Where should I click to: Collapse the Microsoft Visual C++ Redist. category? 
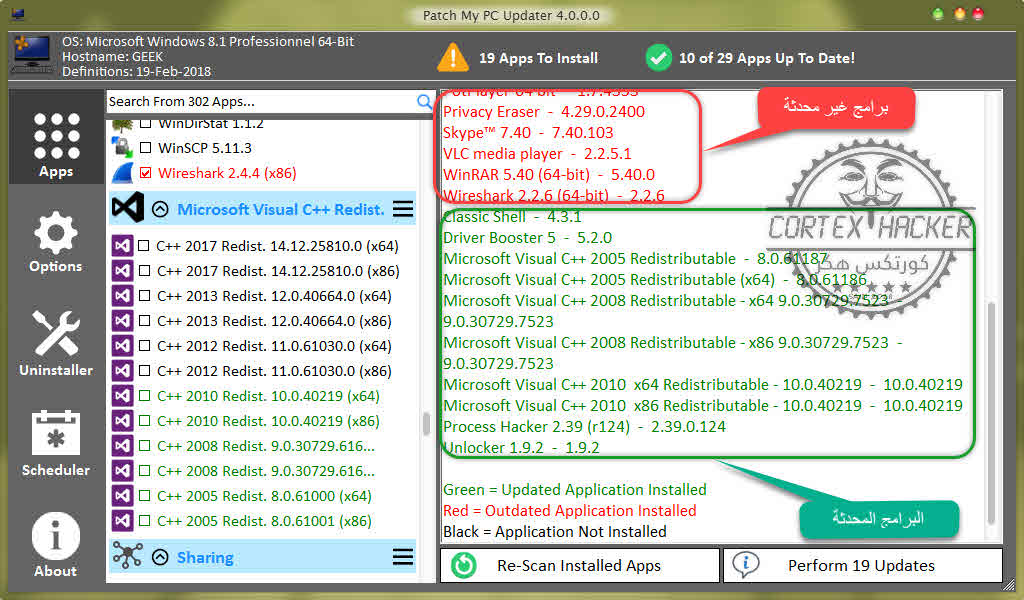[x=160, y=209]
